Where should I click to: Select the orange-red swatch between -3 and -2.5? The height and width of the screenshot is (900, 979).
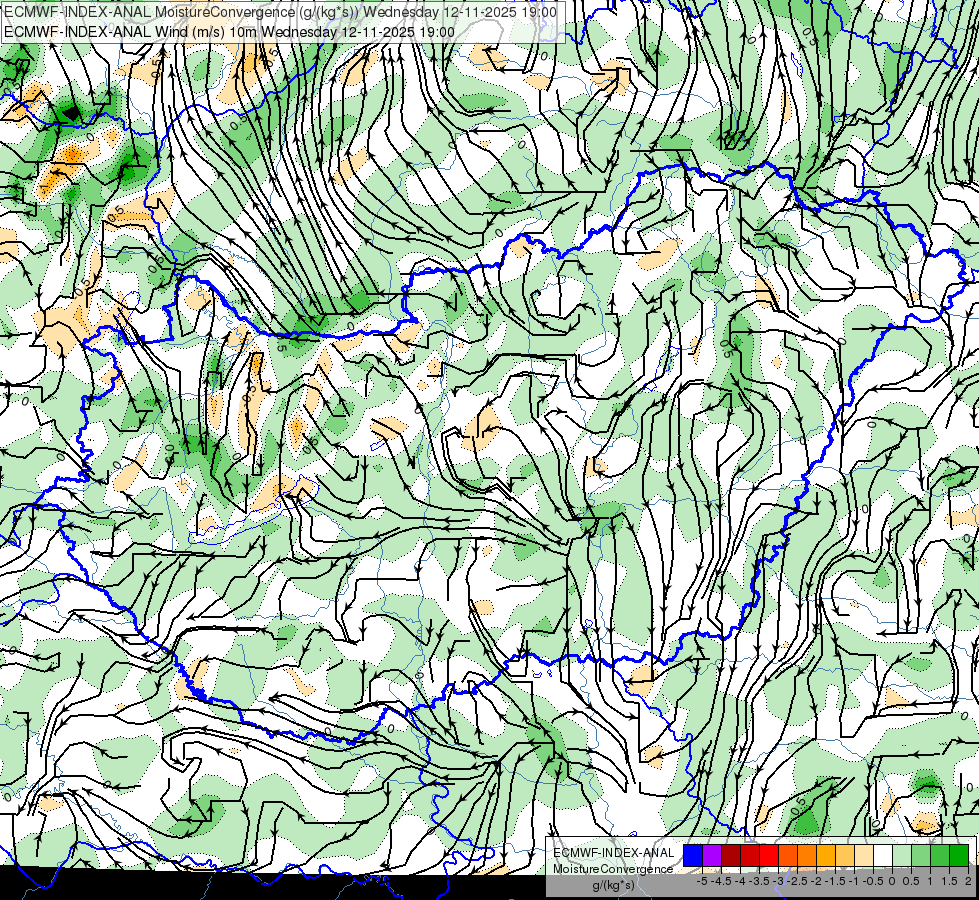pos(788,855)
